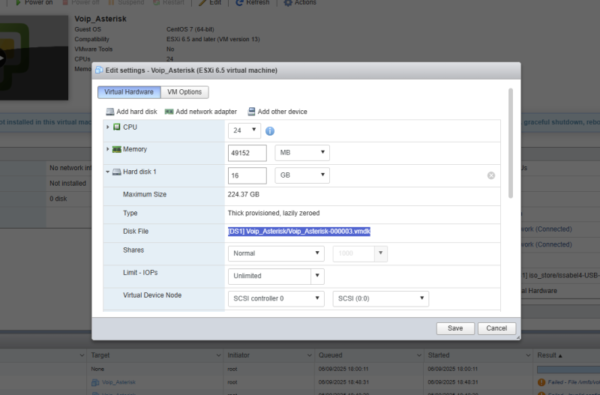Expand the Memory settings row
Image resolution: width=600 pixels, height=395 pixels.
[108, 149]
